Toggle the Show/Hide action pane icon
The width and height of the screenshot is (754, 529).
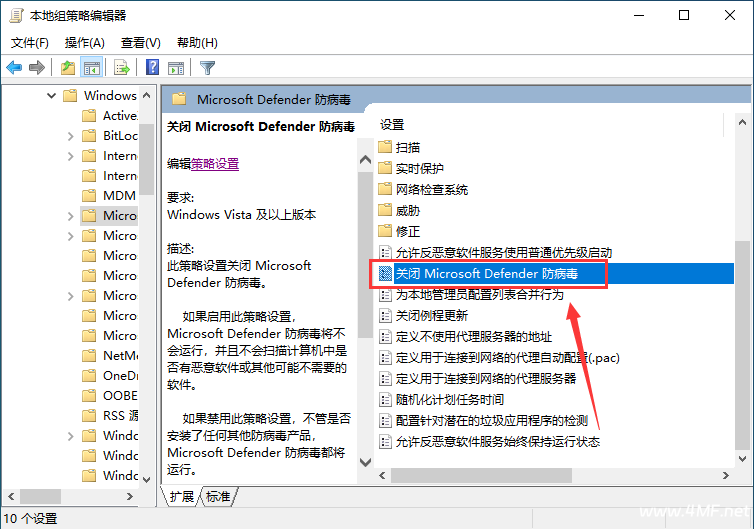point(176,68)
